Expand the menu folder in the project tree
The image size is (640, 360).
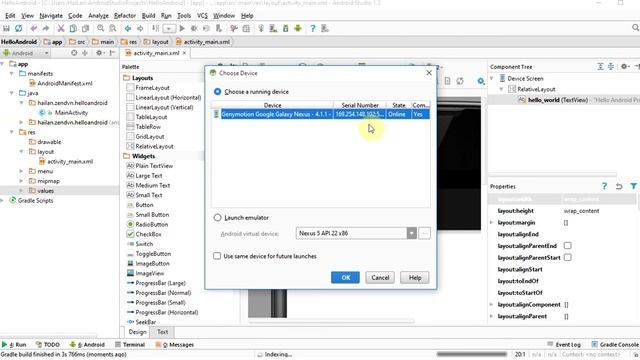point(22,171)
